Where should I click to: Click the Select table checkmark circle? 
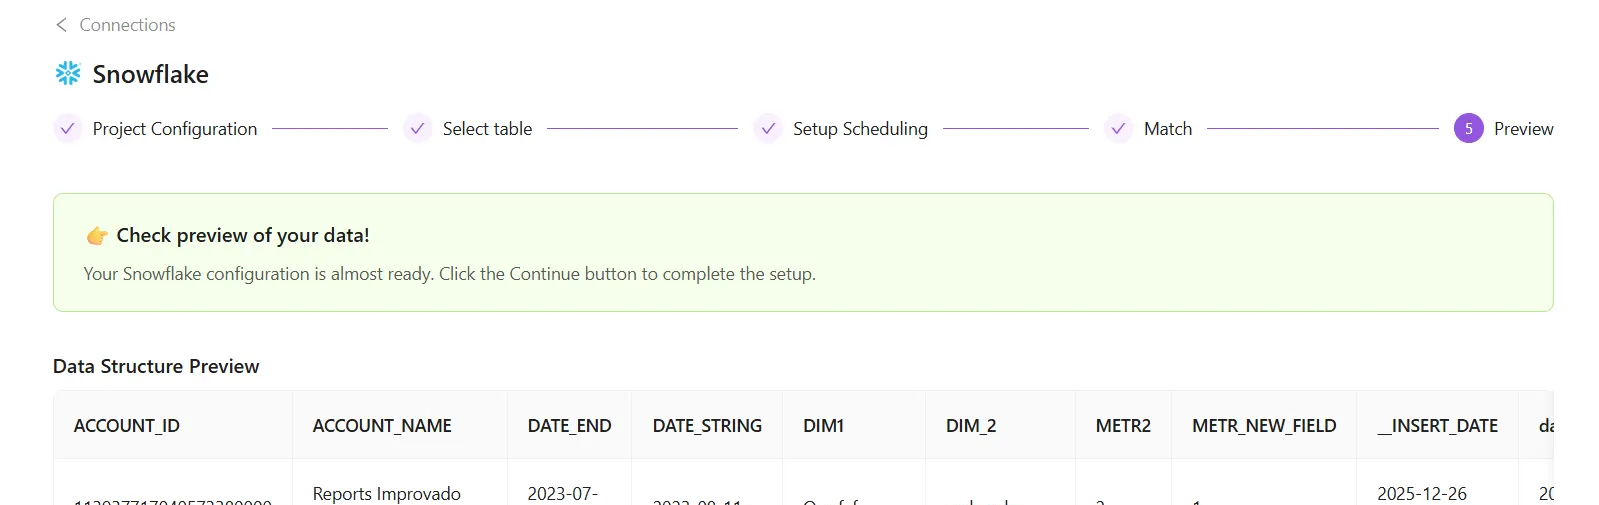tap(418, 129)
